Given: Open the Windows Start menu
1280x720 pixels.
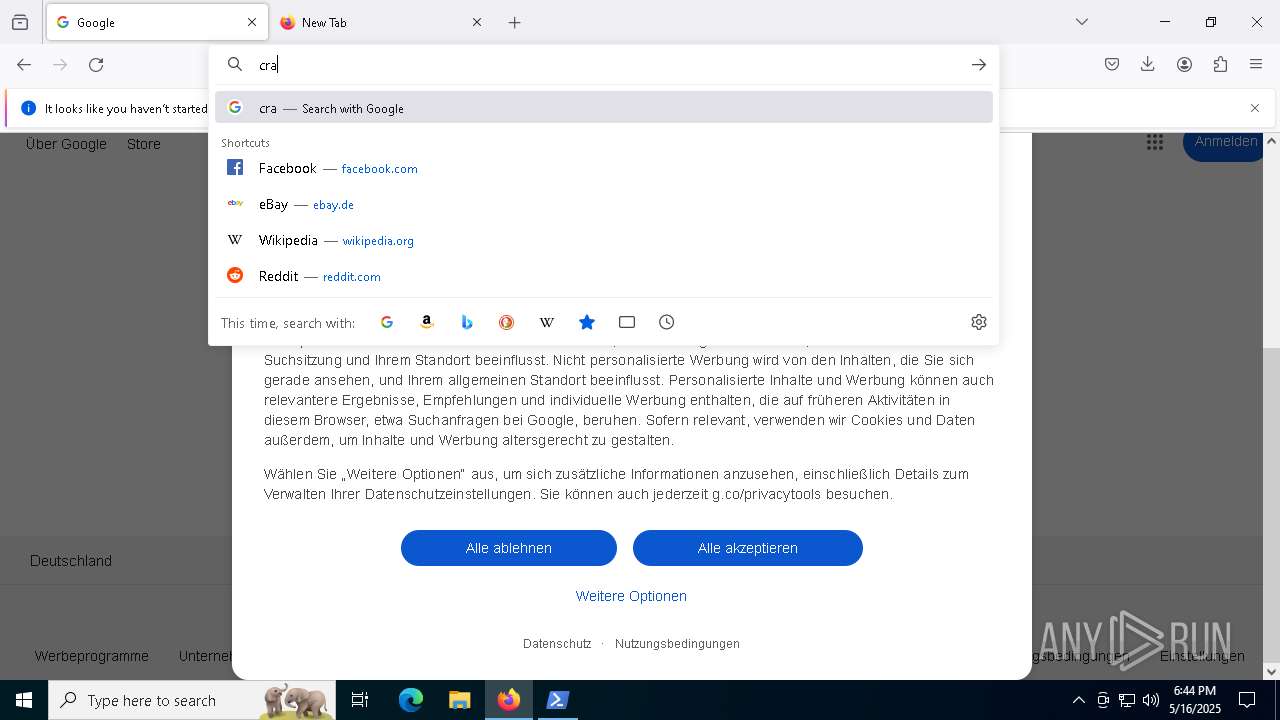Looking at the screenshot, I should (24, 700).
